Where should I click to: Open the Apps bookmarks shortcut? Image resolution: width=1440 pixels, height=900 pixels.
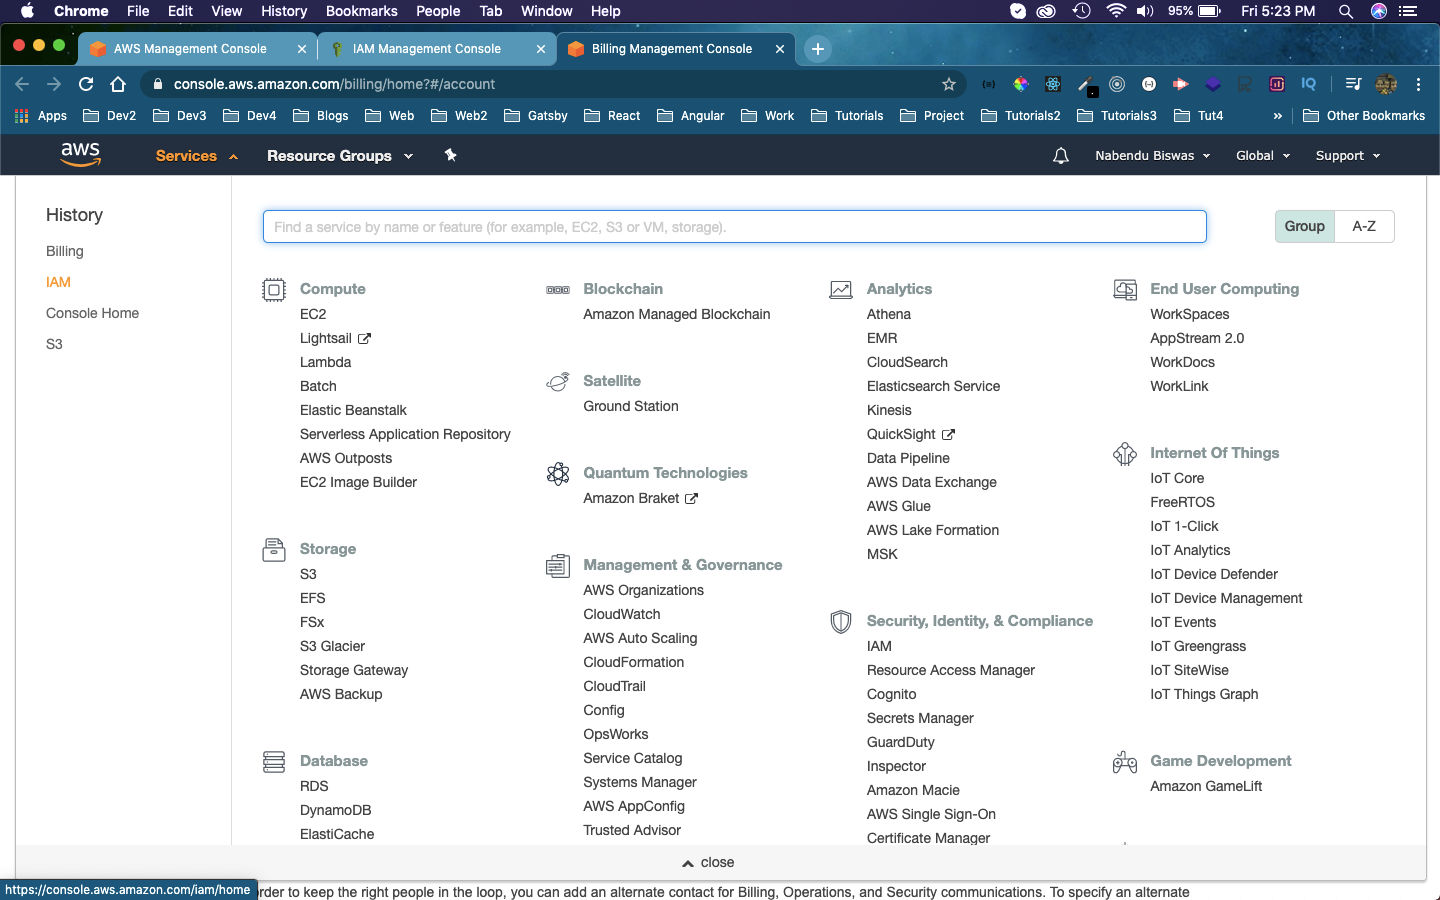[41, 116]
